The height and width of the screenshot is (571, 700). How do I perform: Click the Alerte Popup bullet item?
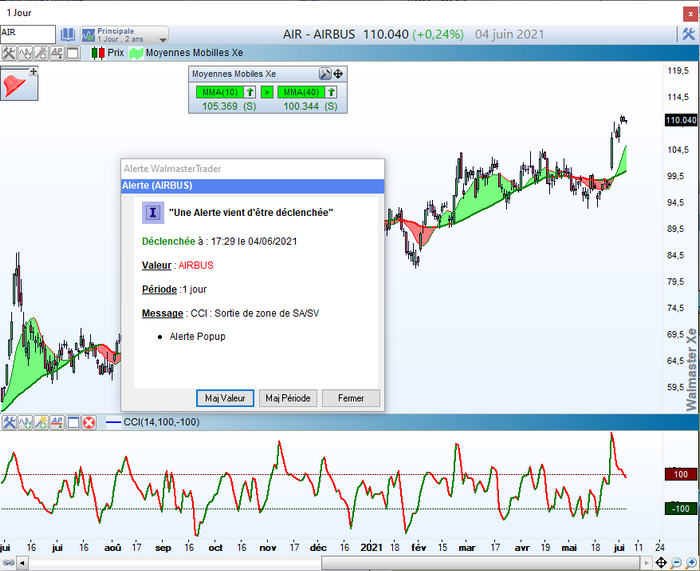click(197, 337)
